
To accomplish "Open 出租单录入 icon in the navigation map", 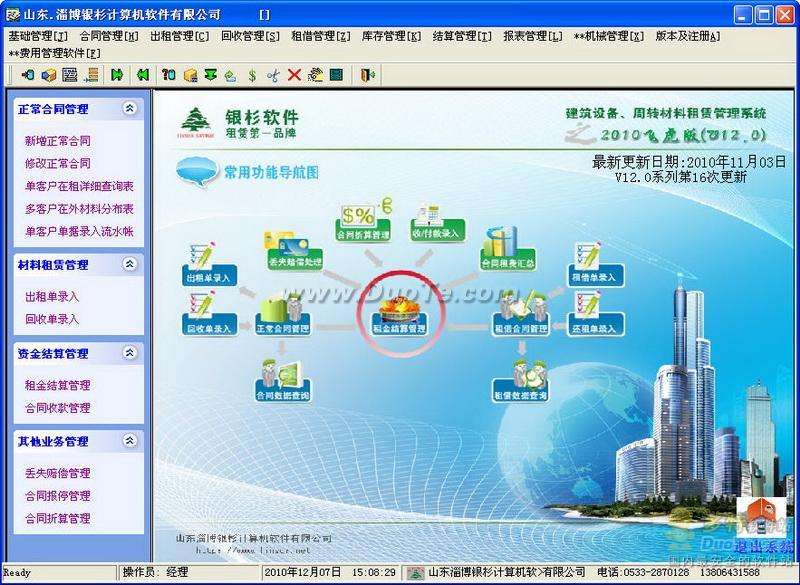I will (209, 264).
